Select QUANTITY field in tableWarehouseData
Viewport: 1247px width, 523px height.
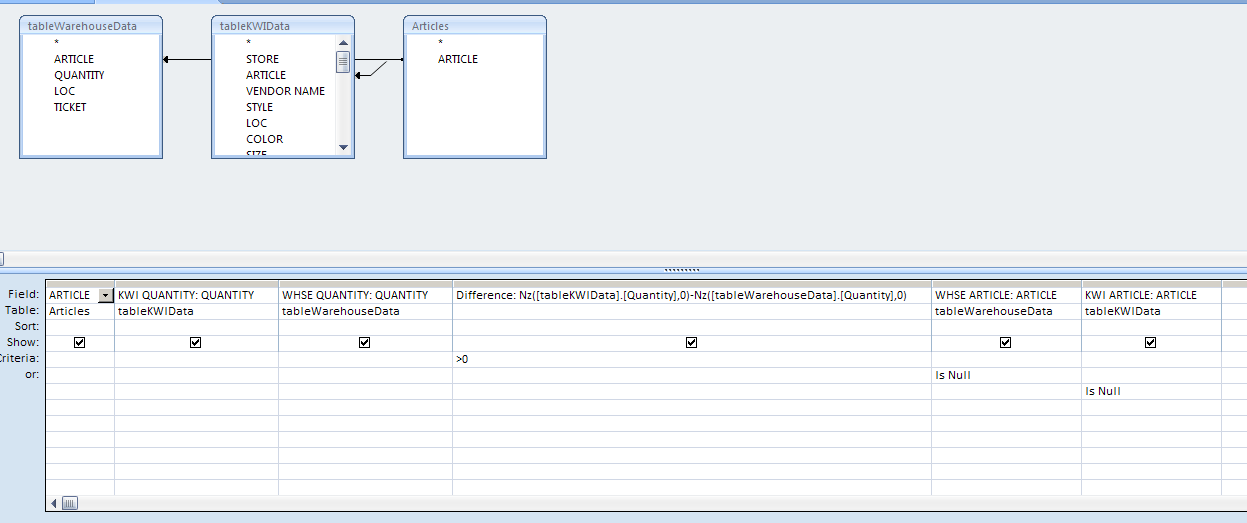(x=79, y=75)
